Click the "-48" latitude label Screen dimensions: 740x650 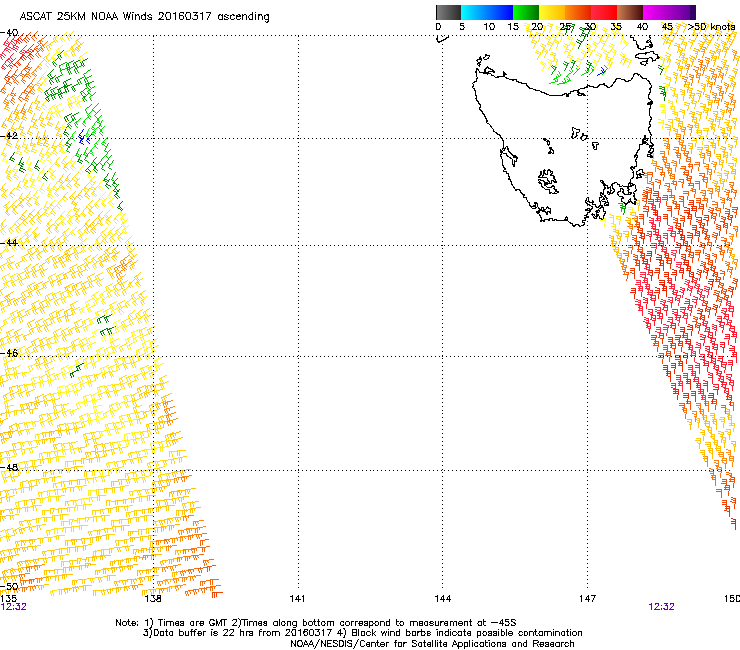tap(9, 467)
